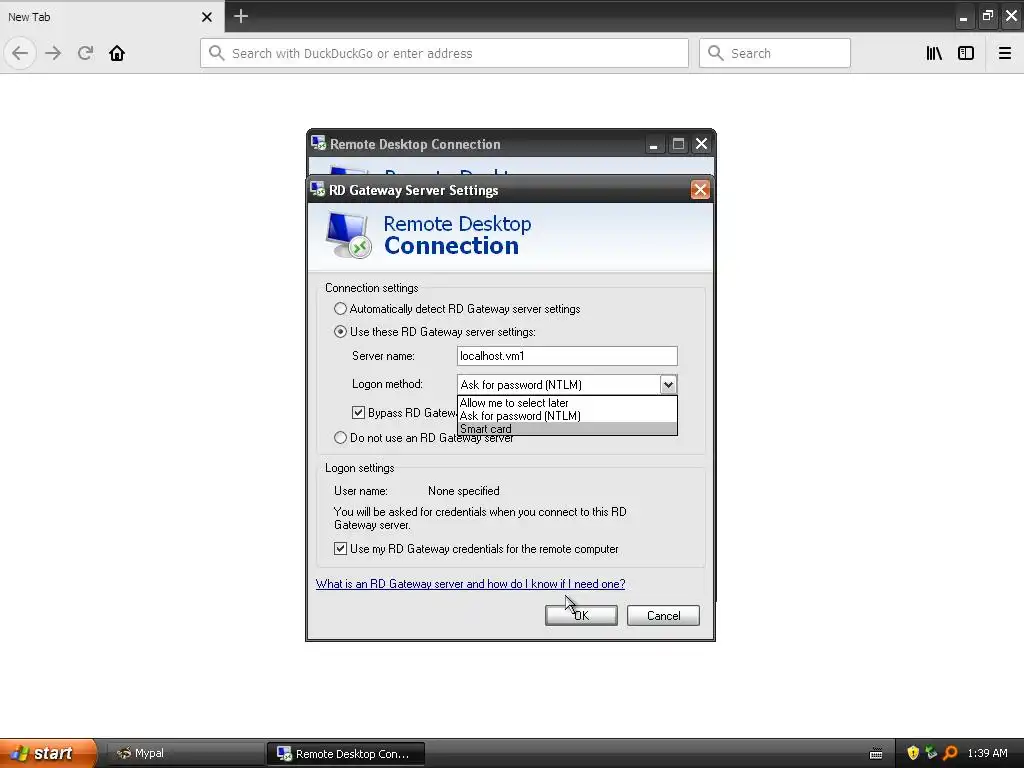This screenshot has width=1024, height=768.
Task: Open the on-screen keyboard tray icon
Action: tap(876, 754)
